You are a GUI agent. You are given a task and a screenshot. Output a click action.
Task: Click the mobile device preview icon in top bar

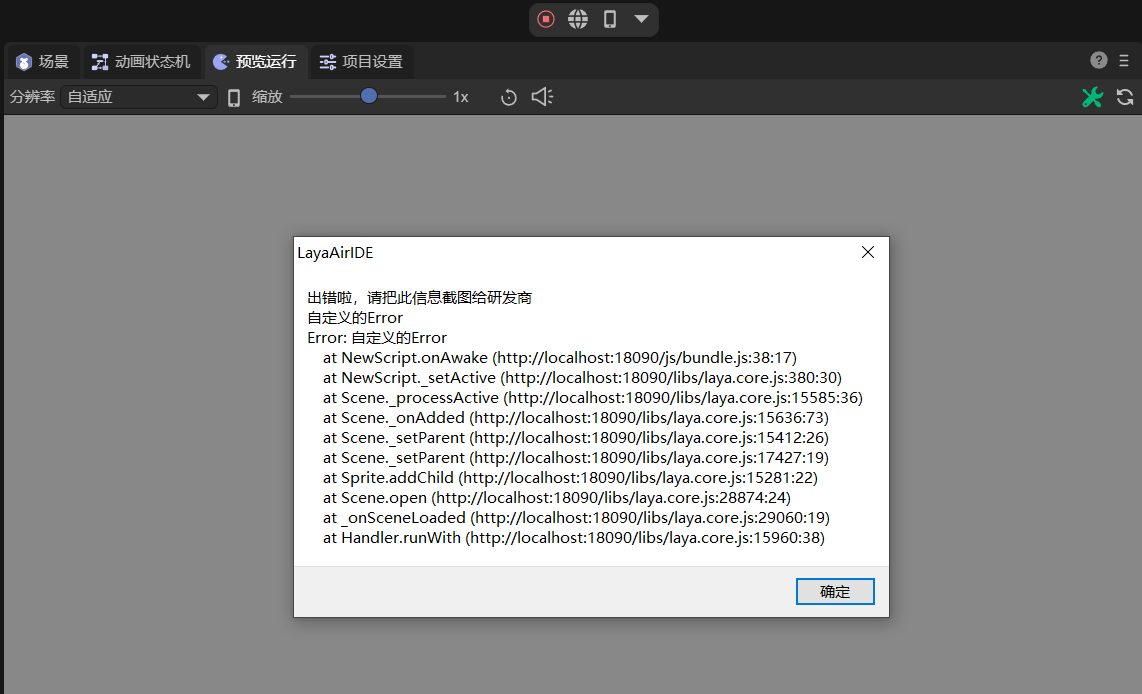point(609,19)
